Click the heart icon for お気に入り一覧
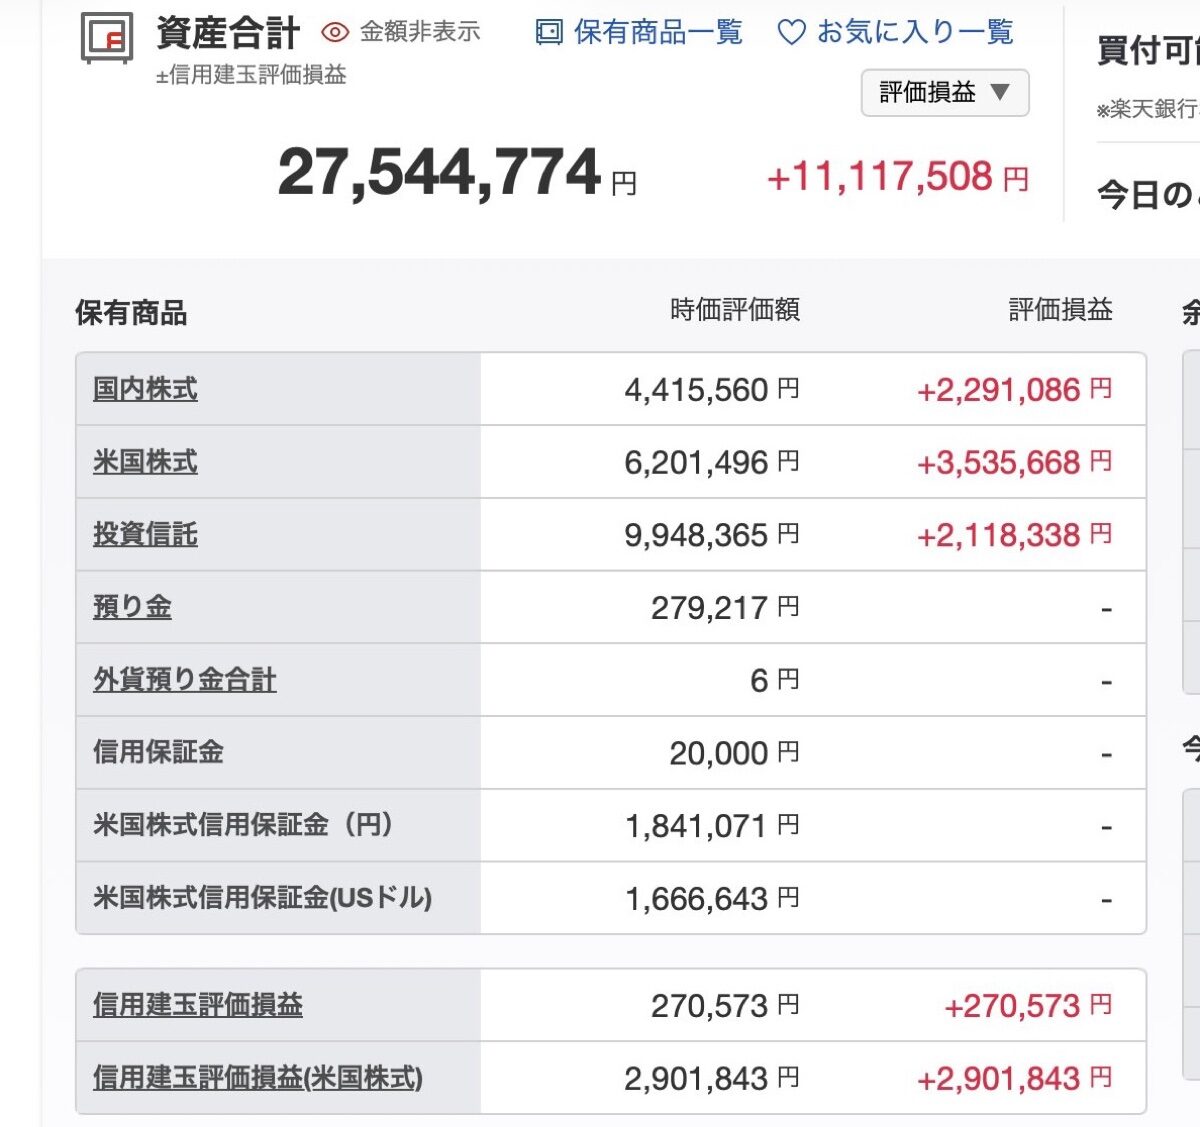Viewport: 1200px width, 1127px height. (791, 33)
